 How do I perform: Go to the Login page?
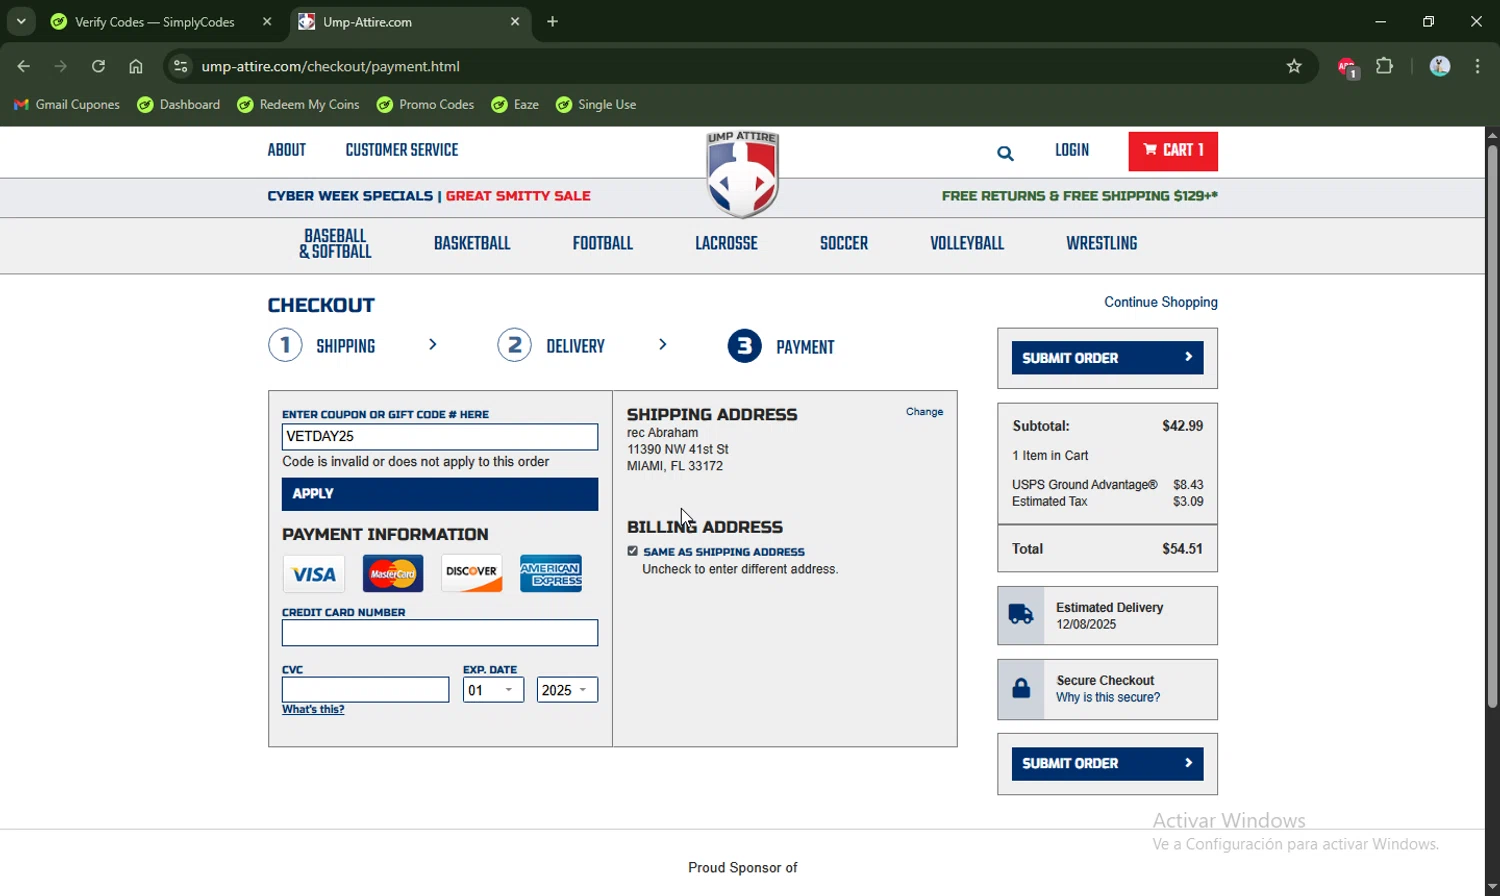click(x=1072, y=151)
